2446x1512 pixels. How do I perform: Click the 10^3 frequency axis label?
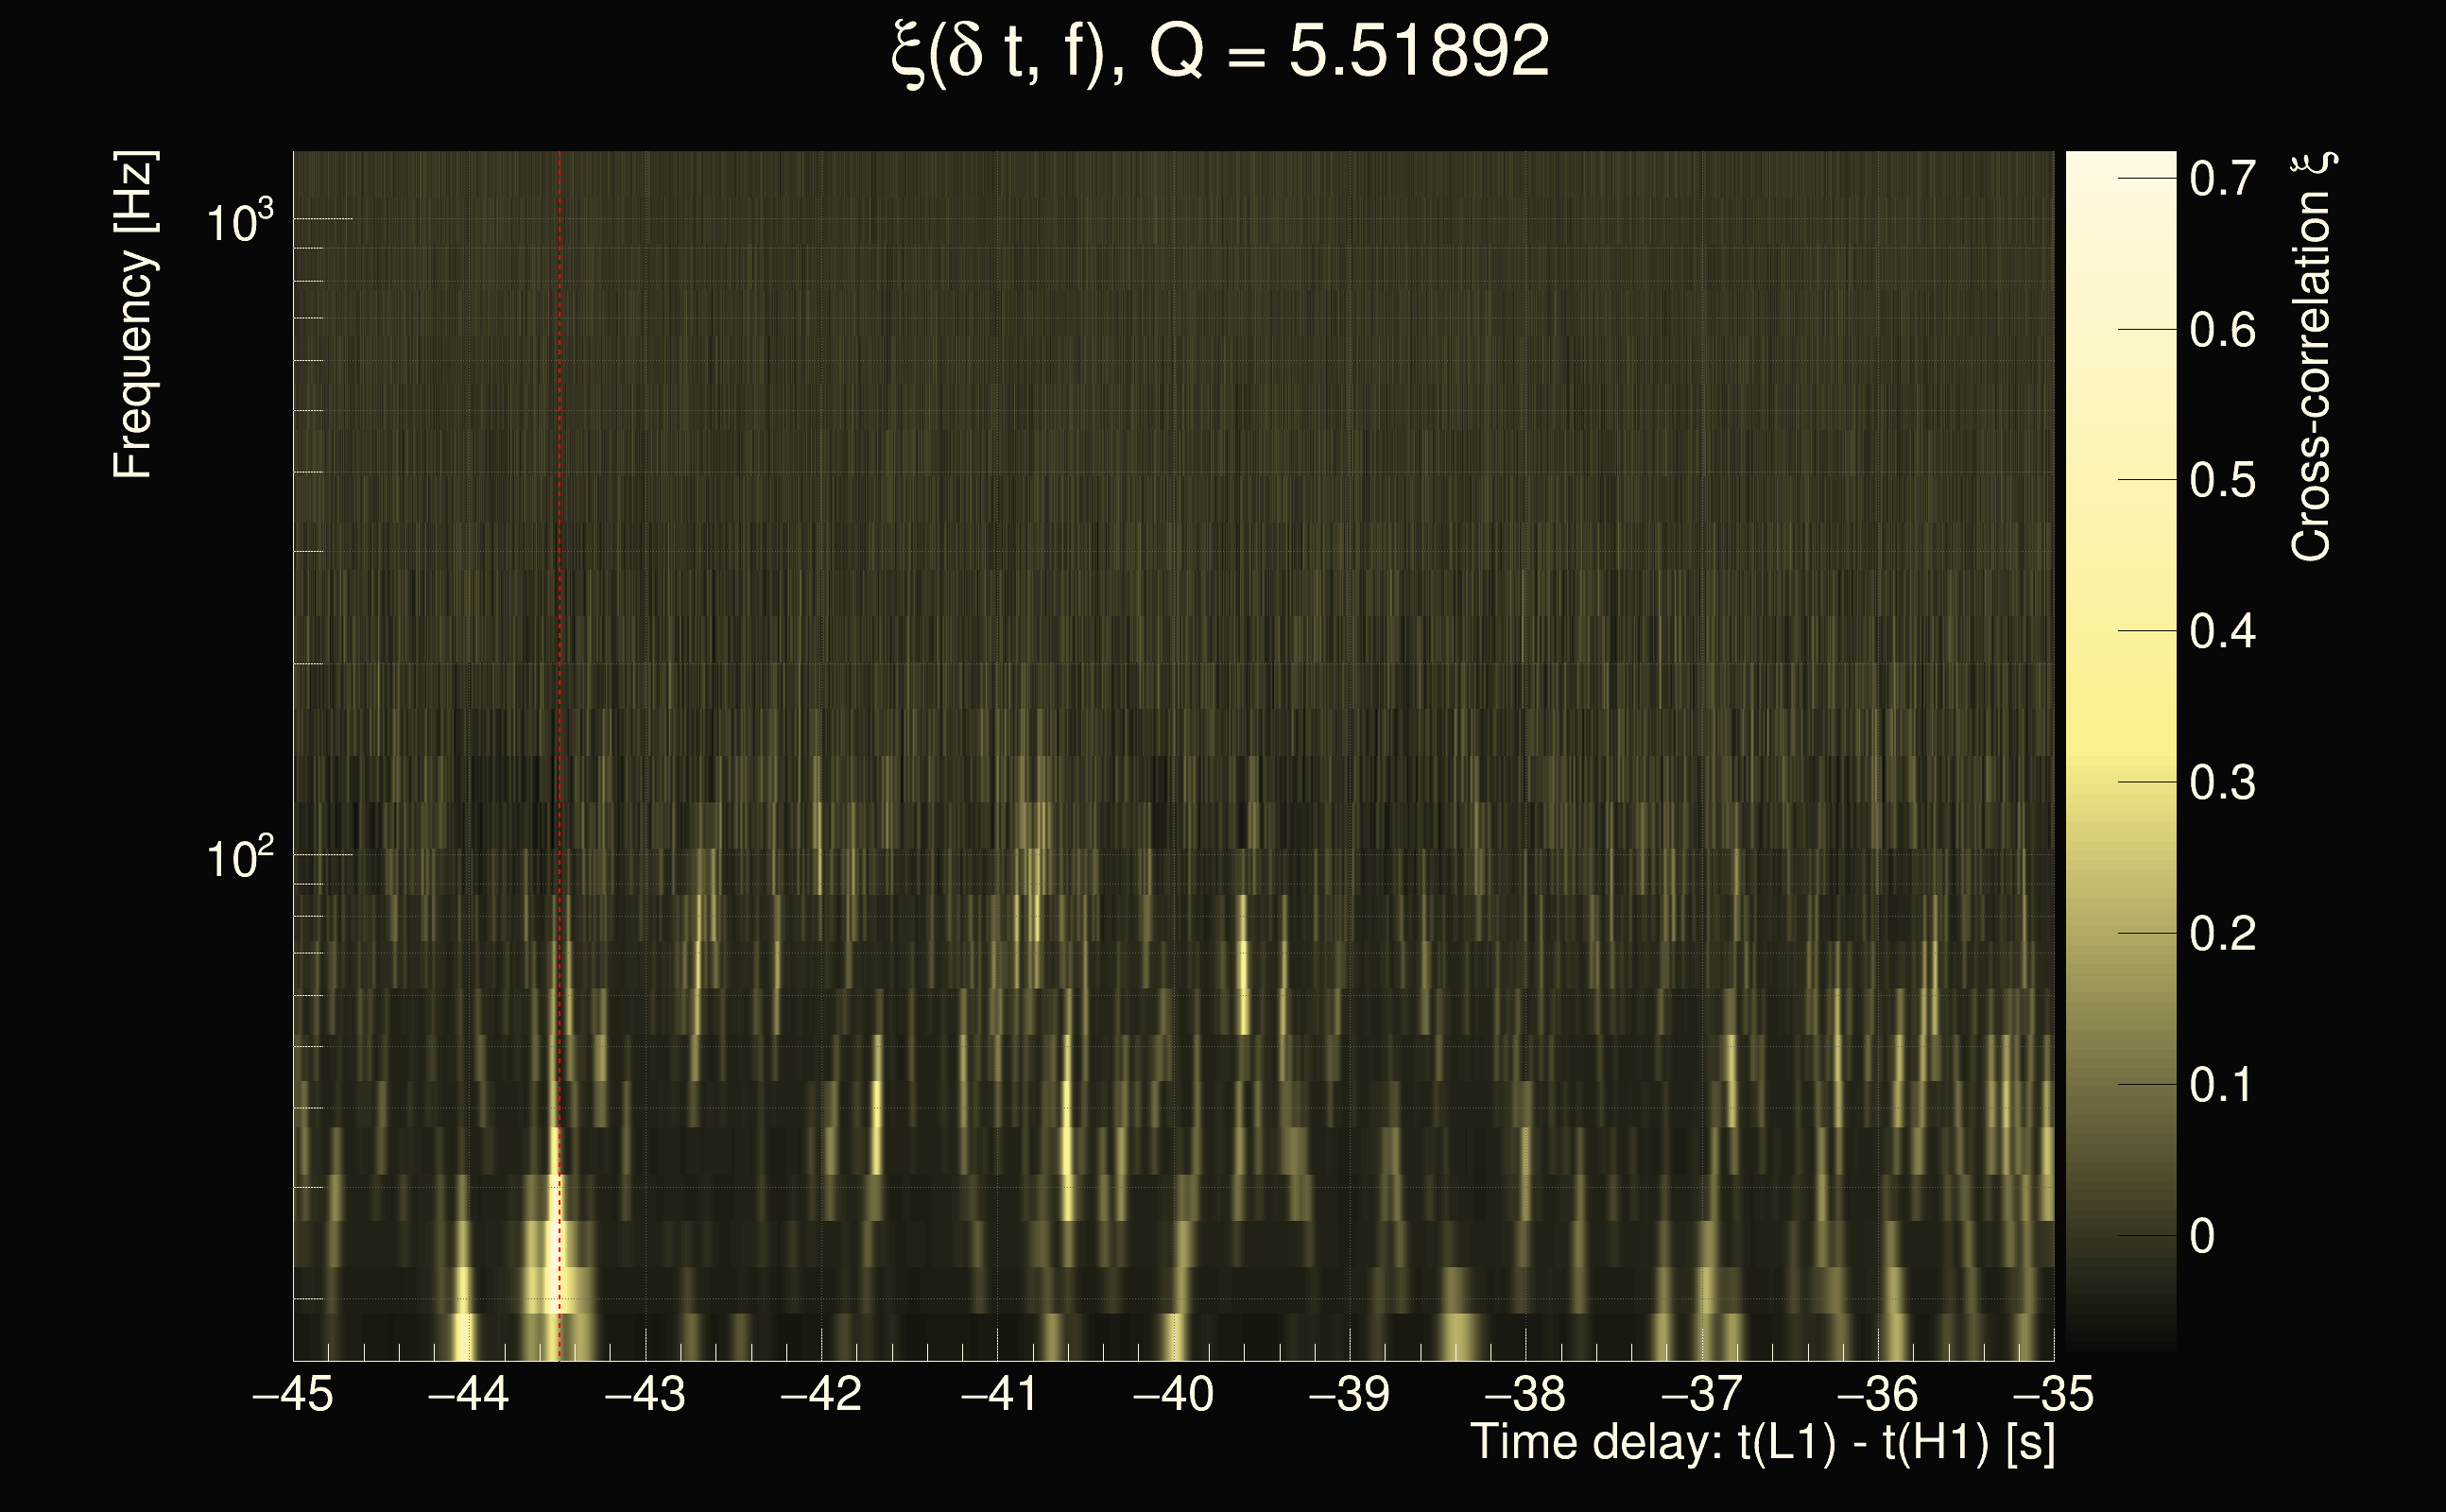238,222
